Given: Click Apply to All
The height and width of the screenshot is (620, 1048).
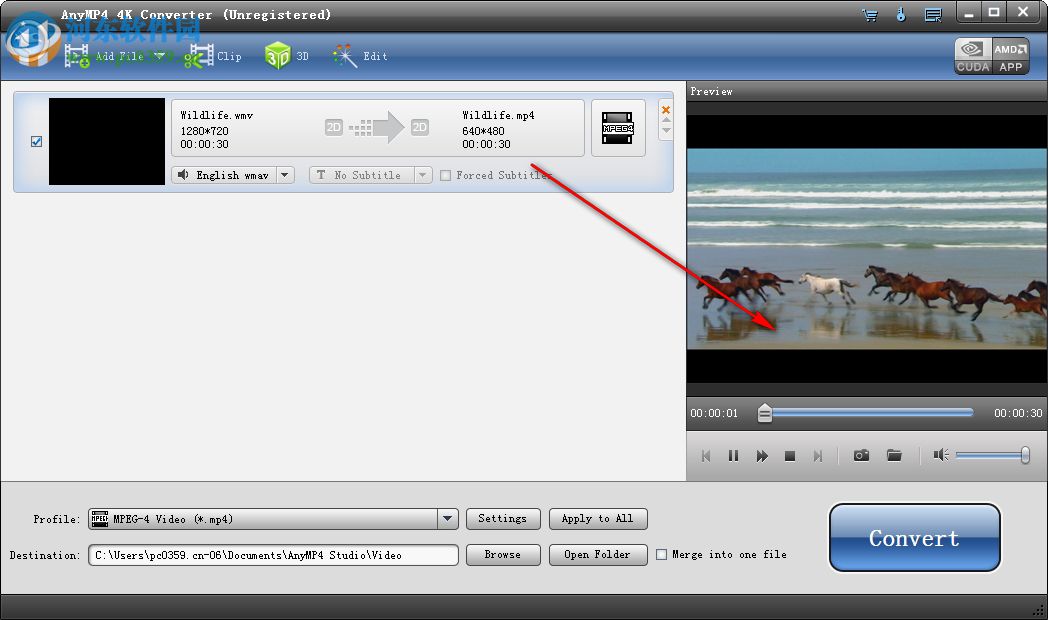Looking at the screenshot, I should (597, 518).
